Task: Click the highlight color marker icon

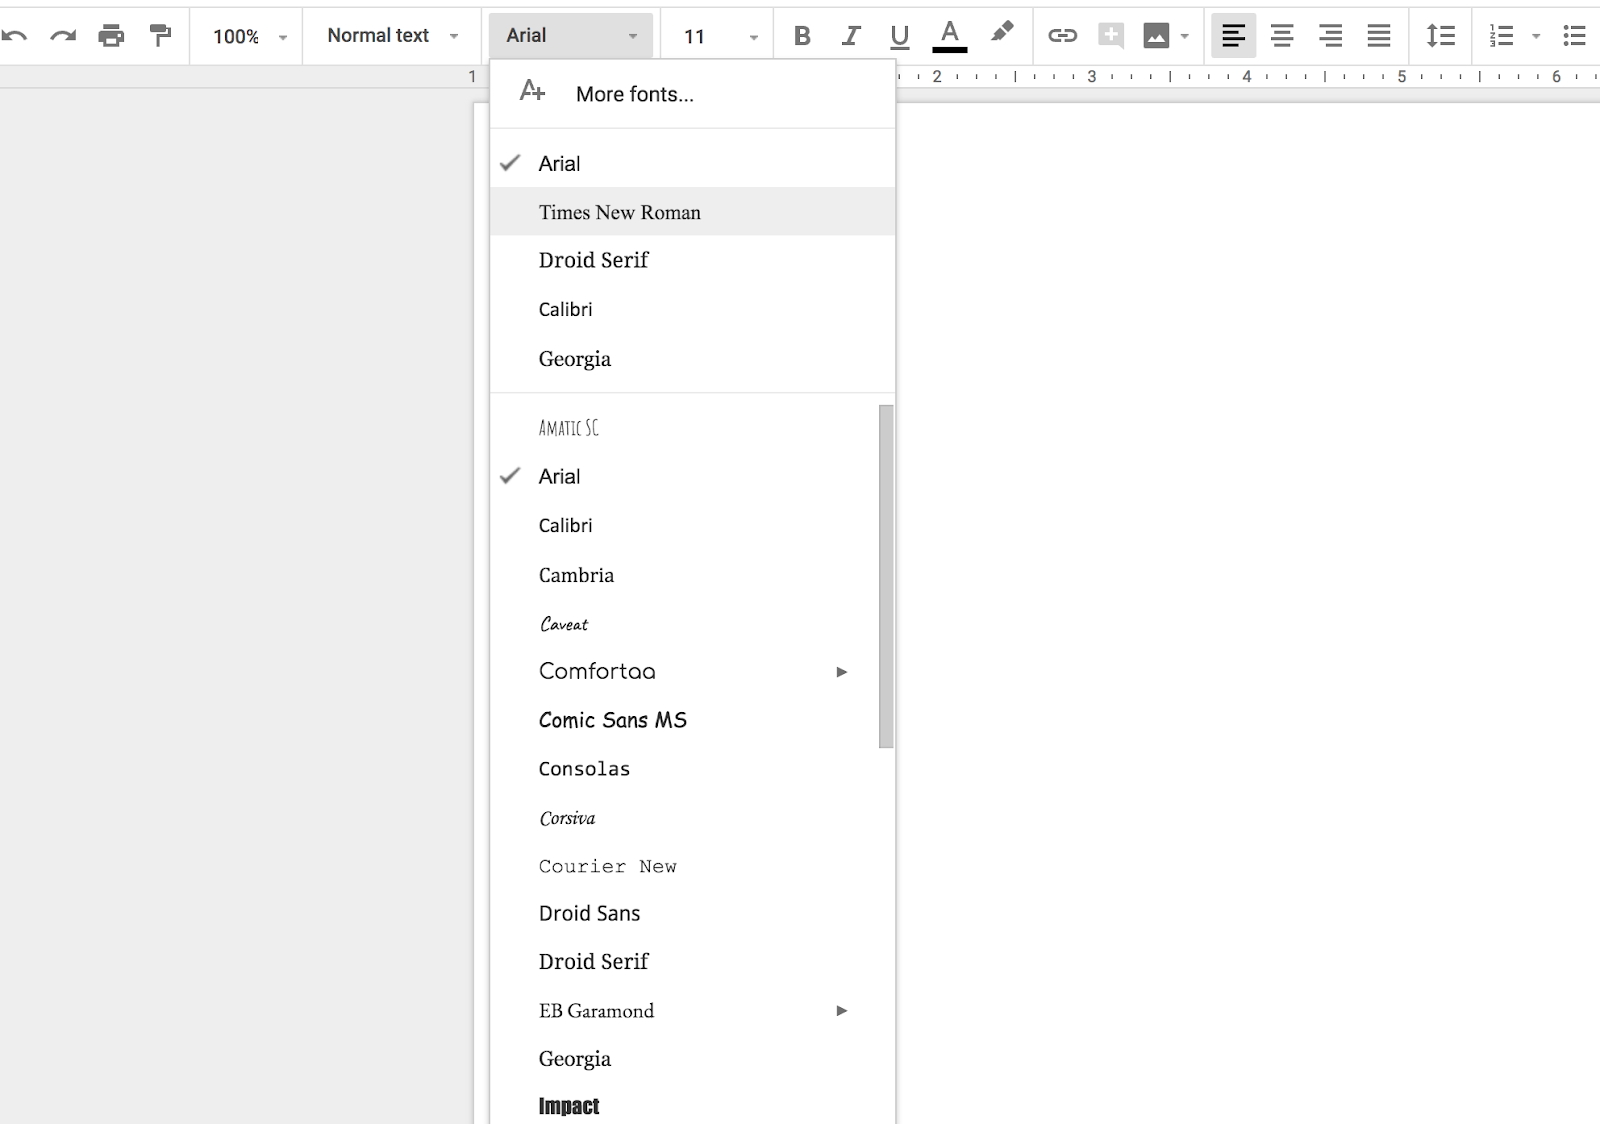Action: coord(1001,33)
